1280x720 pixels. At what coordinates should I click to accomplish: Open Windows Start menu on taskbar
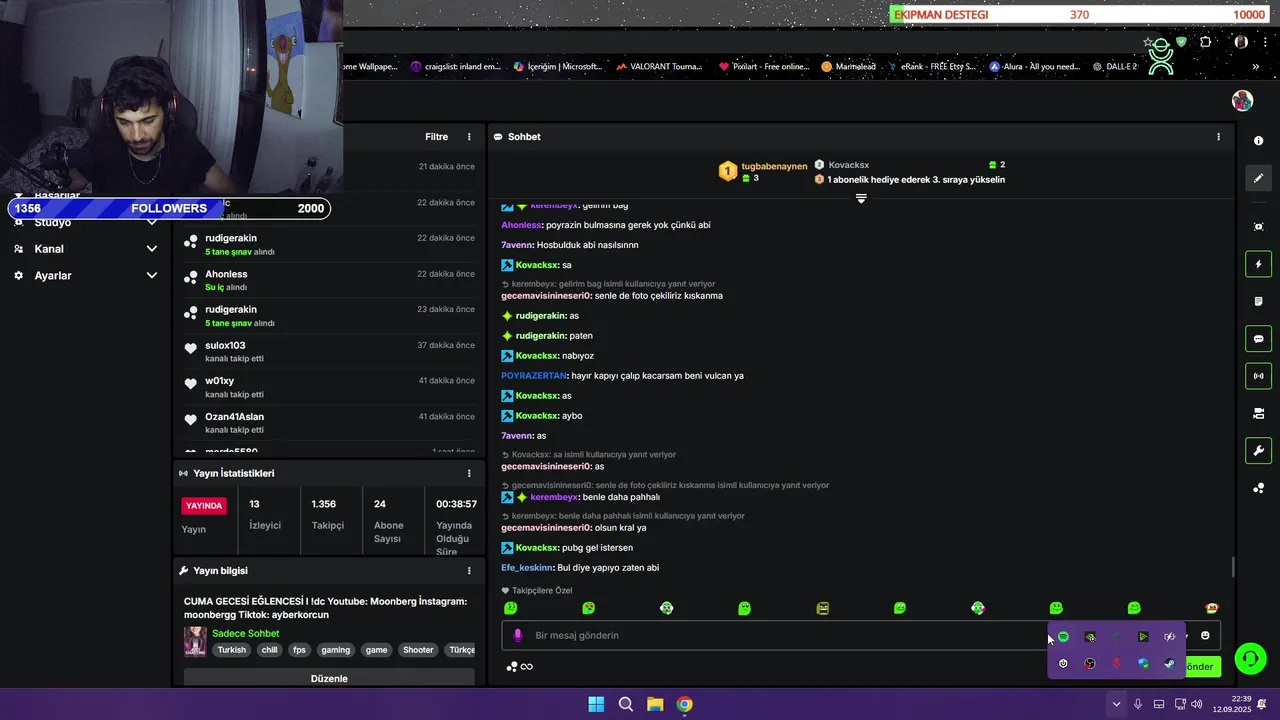596,704
